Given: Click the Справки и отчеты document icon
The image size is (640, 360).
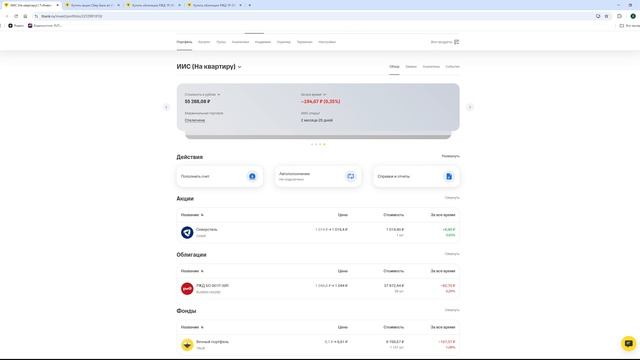Looking at the screenshot, I should [x=449, y=176].
